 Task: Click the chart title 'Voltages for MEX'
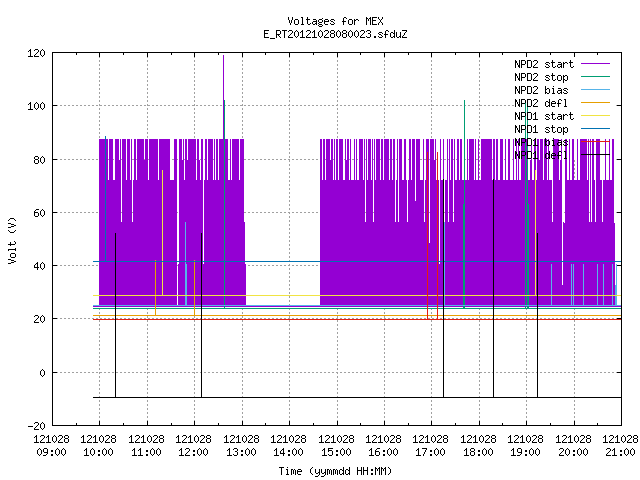point(335,21)
